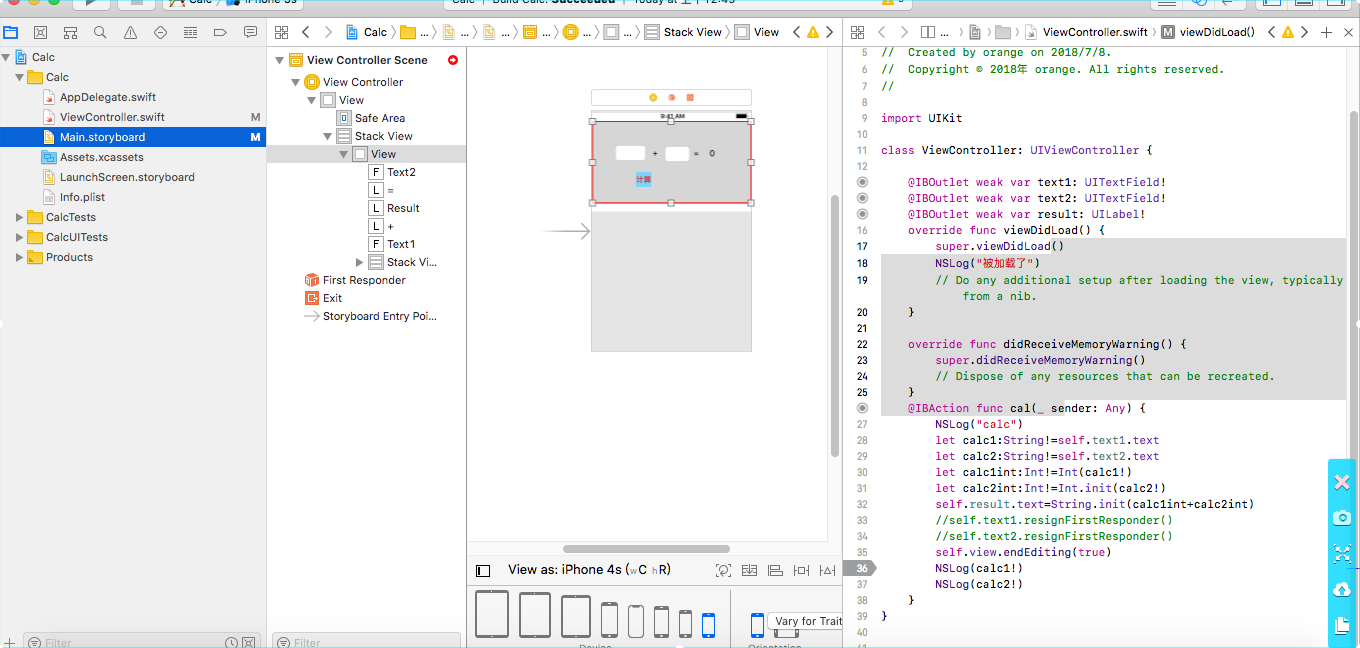The image size is (1360, 648).
Task: Select portrait orientation icon
Action: pos(757,625)
